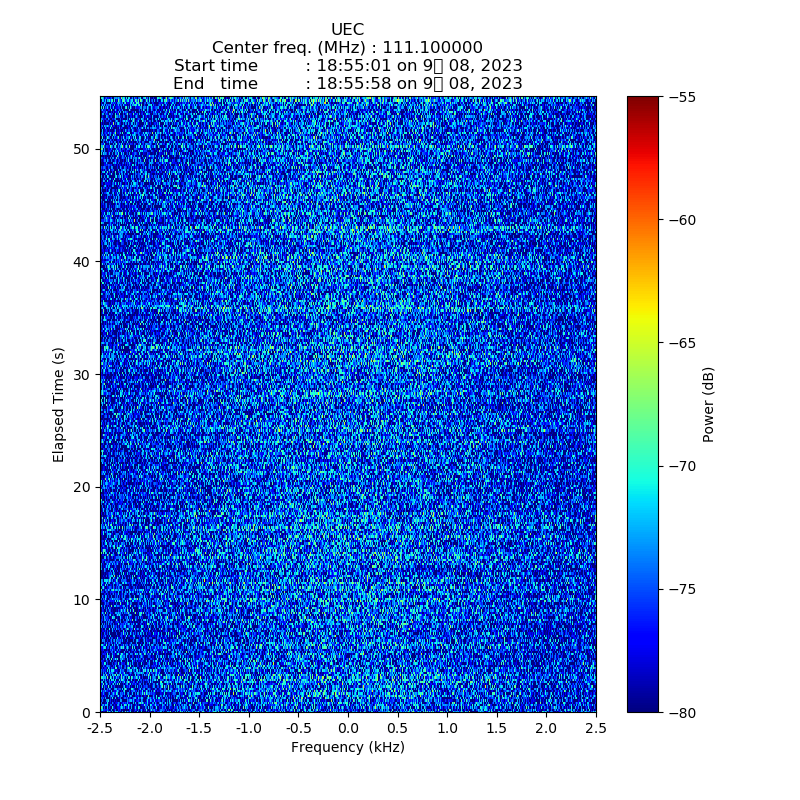
Task: Click the 0.0 frequency tick label
Action: coord(348,729)
